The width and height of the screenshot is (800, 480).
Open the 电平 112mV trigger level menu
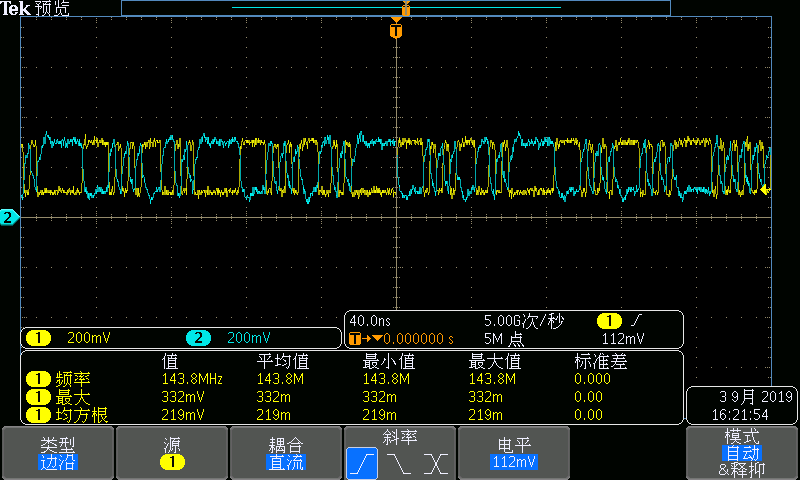tap(514, 453)
